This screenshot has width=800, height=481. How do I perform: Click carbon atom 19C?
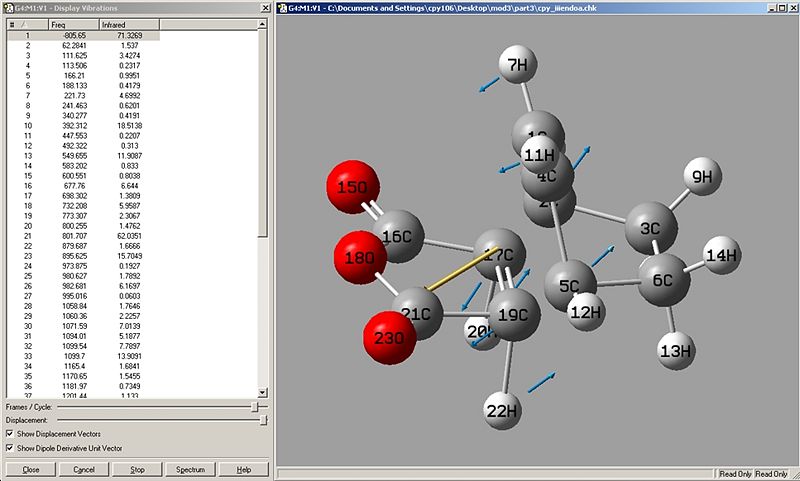pos(513,315)
